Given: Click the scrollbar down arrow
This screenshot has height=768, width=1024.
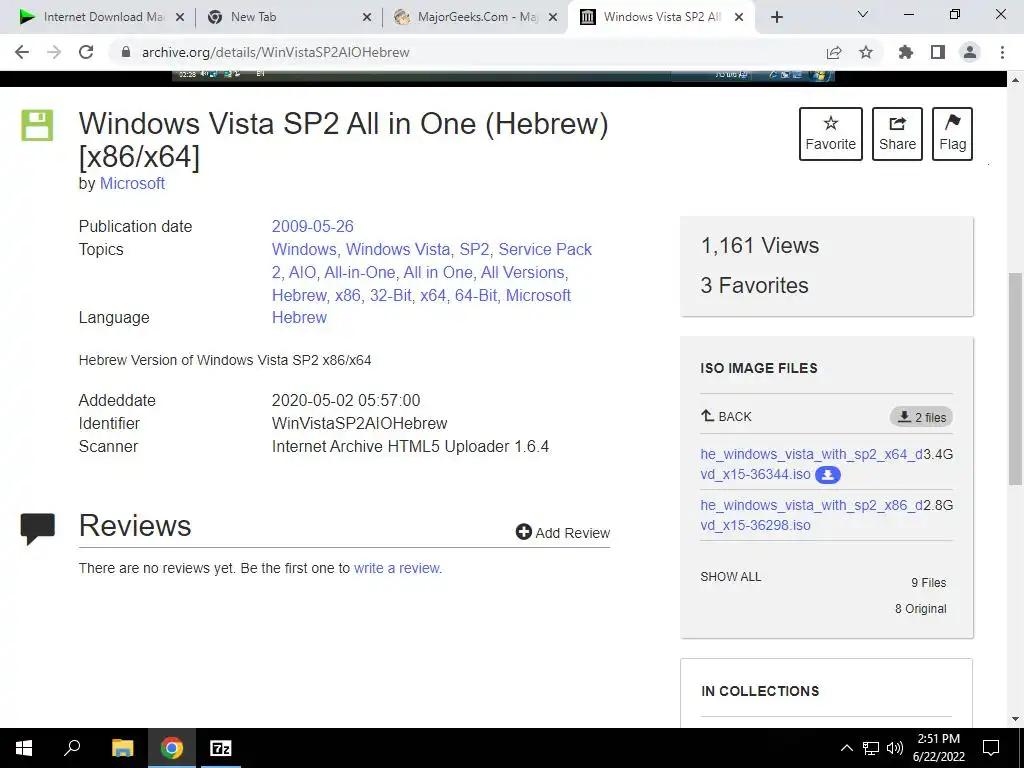Looking at the screenshot, I should coord(1015,719).
